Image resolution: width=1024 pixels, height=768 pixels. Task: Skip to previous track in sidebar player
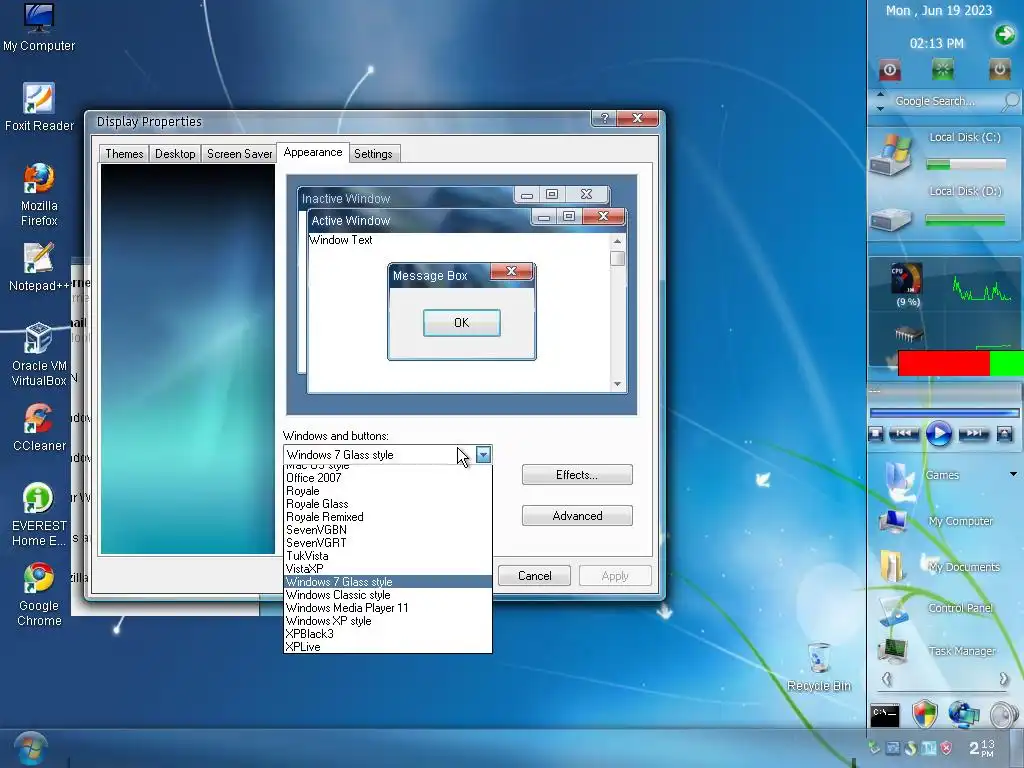(904, 433)
